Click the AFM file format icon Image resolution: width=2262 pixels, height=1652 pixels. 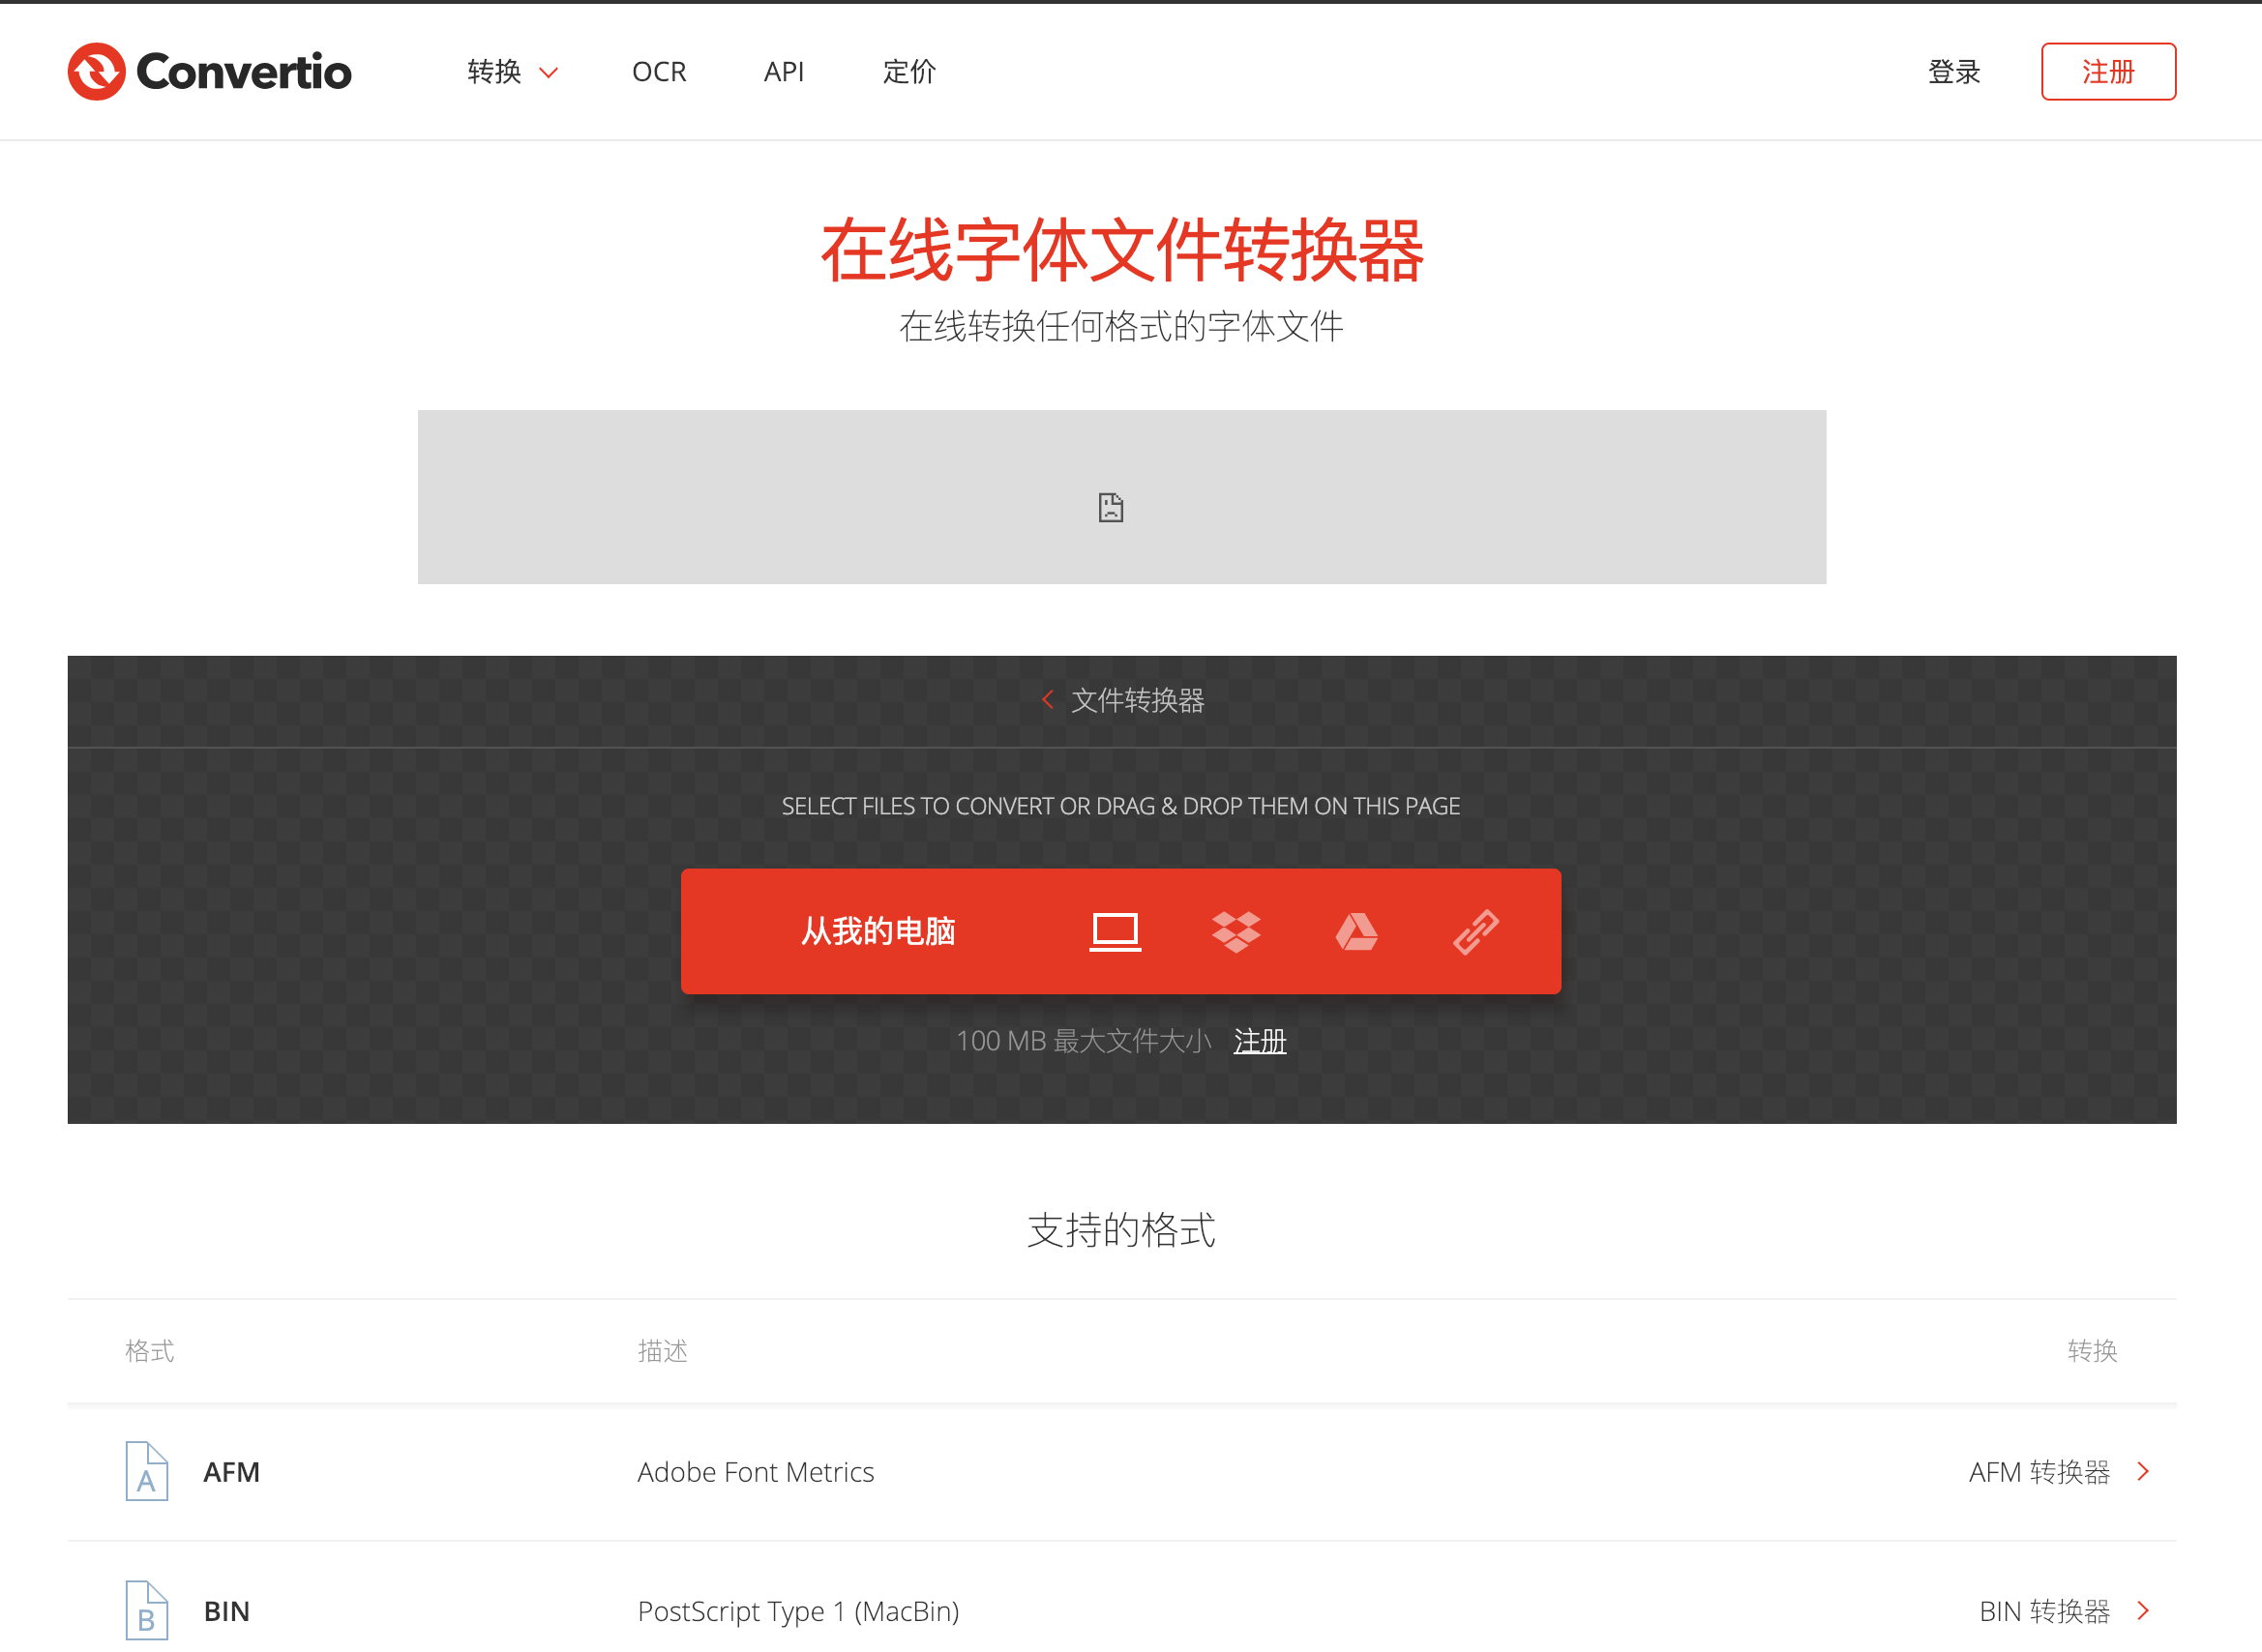tap(146, 1471)
